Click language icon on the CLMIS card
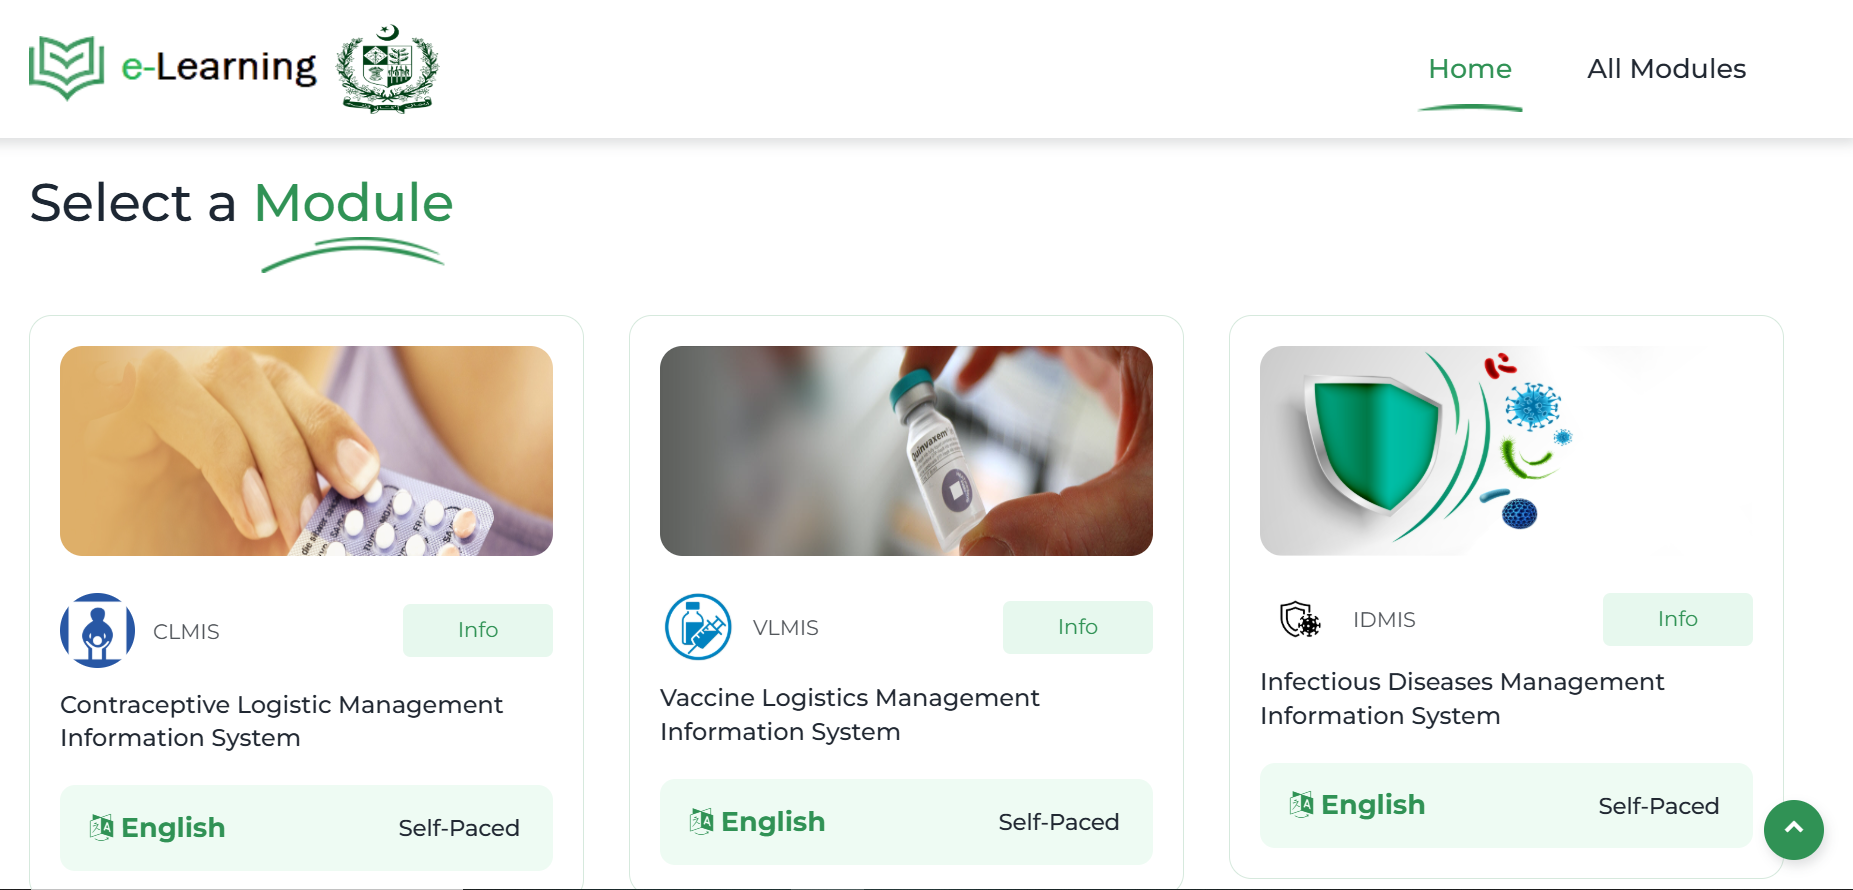 click(101, 827)
